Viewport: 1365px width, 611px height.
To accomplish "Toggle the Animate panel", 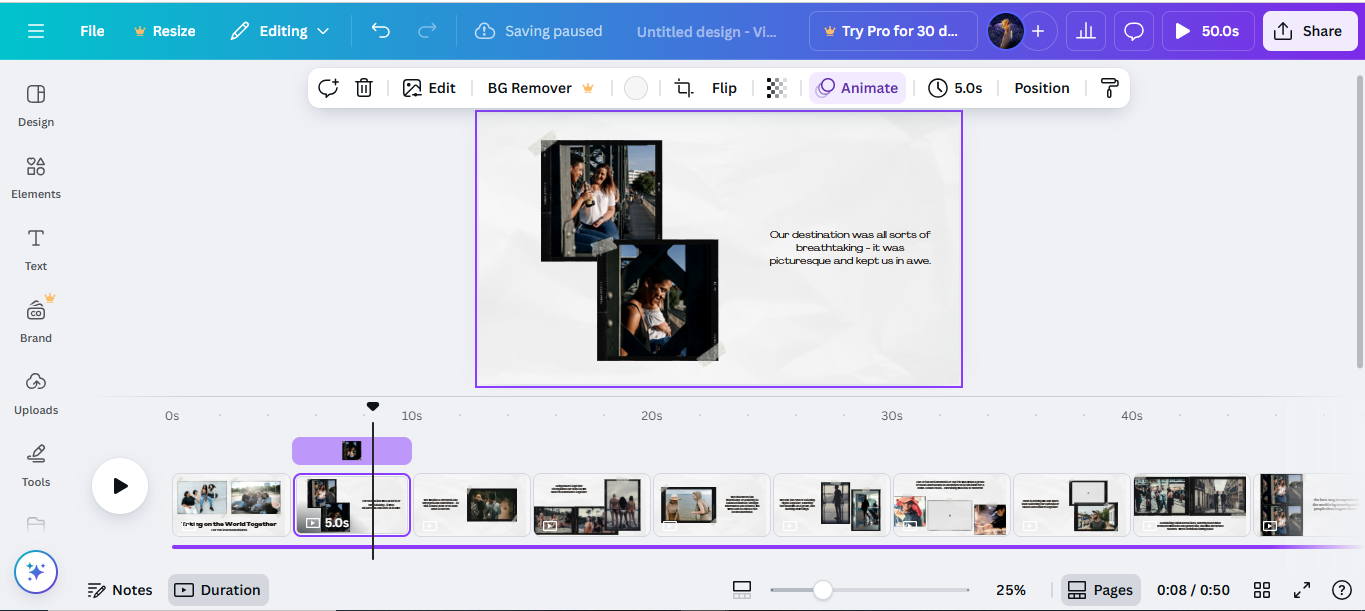I will [857, 88].
